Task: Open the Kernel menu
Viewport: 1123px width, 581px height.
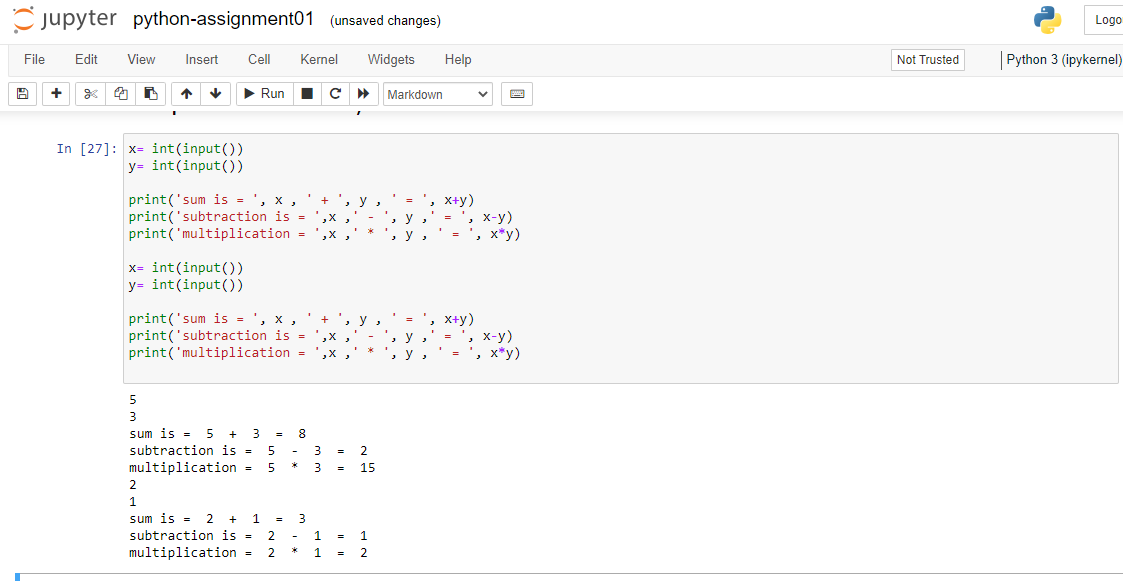Action: coord(319,59)
